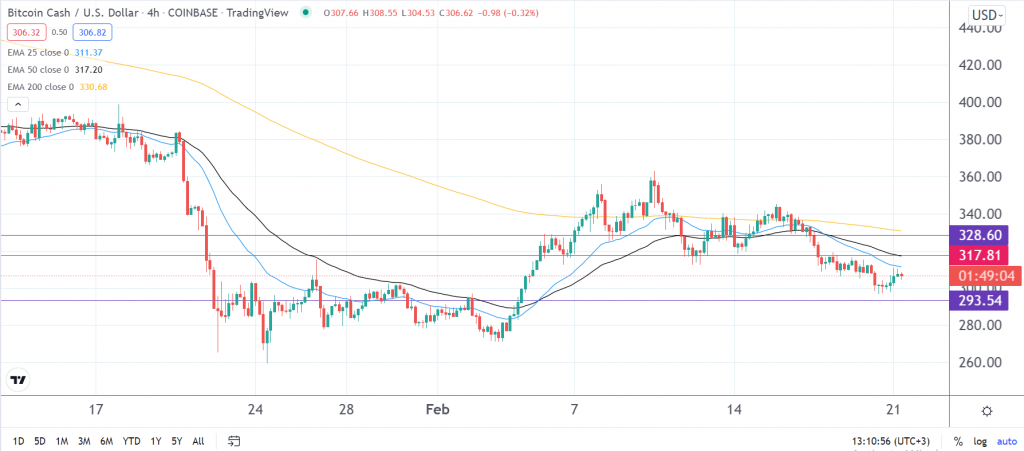Screen dimensions: 1024x451
Task: Click the 14 date axis label
Action: click(x=734, y=411)
